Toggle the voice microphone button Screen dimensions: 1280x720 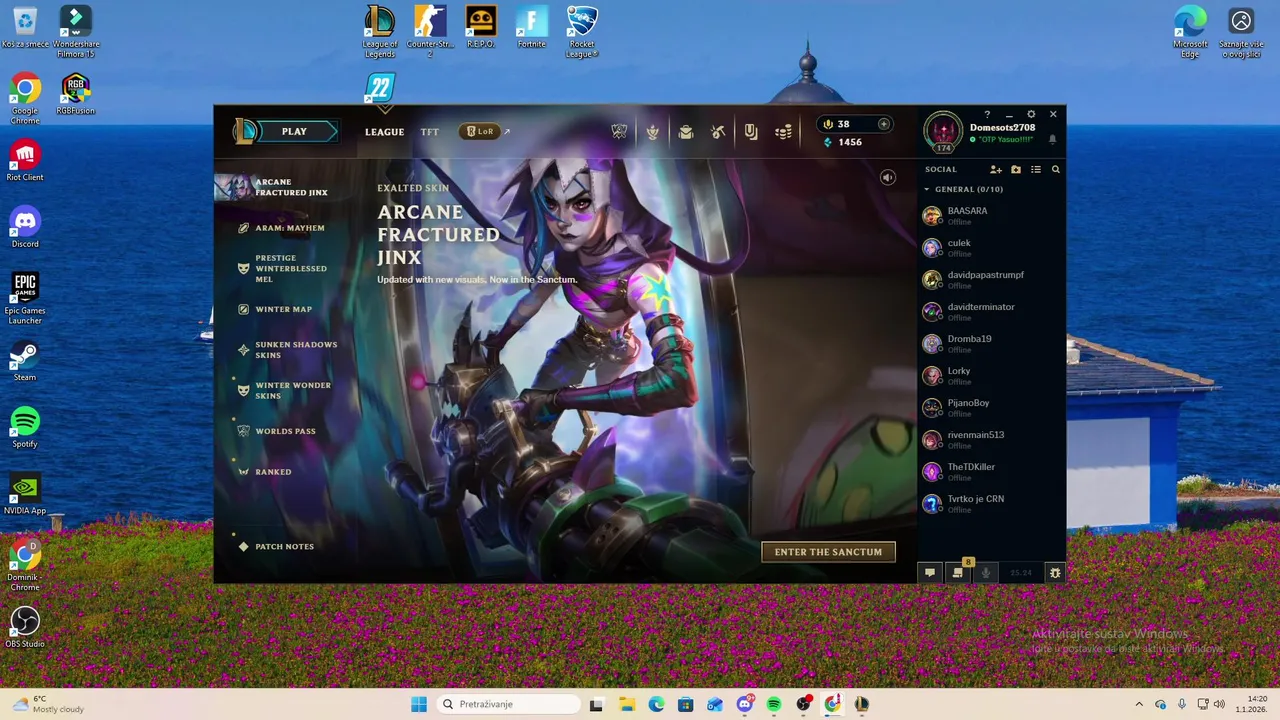986,572
